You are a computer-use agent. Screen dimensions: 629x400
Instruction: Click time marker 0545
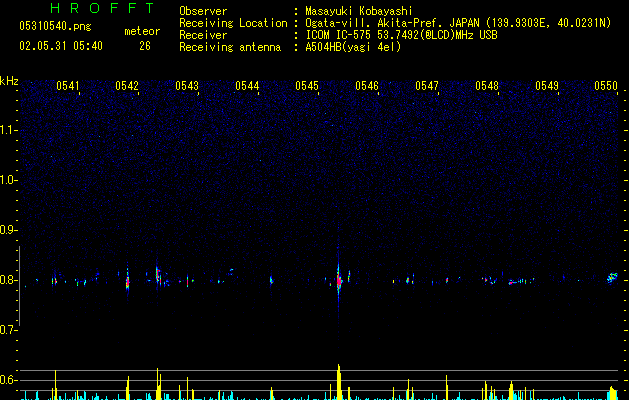point(307,86)
